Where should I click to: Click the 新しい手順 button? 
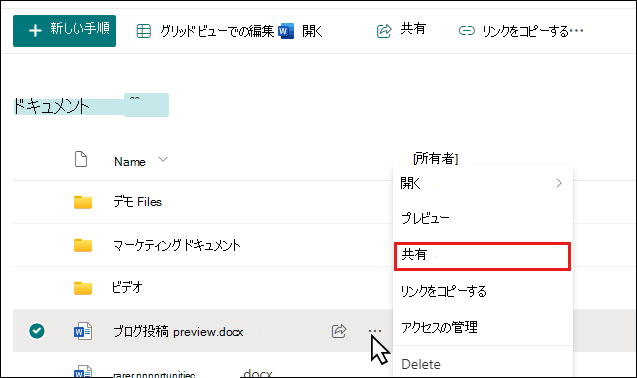(x=64, y=31)
